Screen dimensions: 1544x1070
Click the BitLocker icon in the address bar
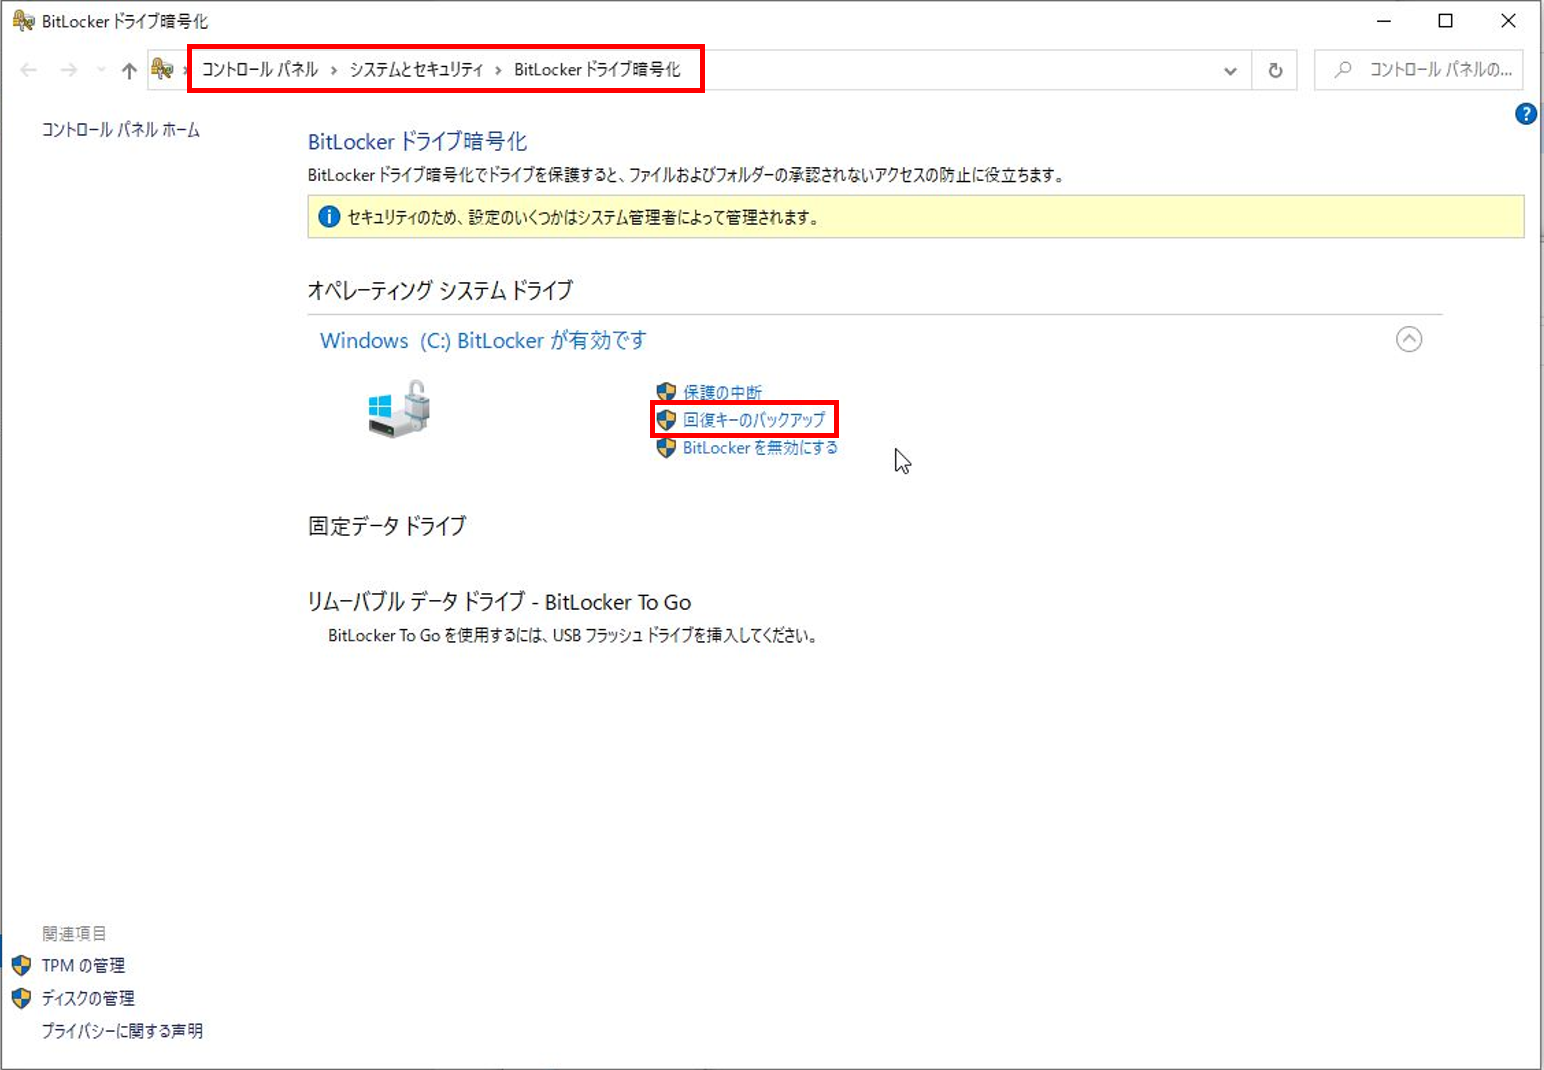pos(160,69)
